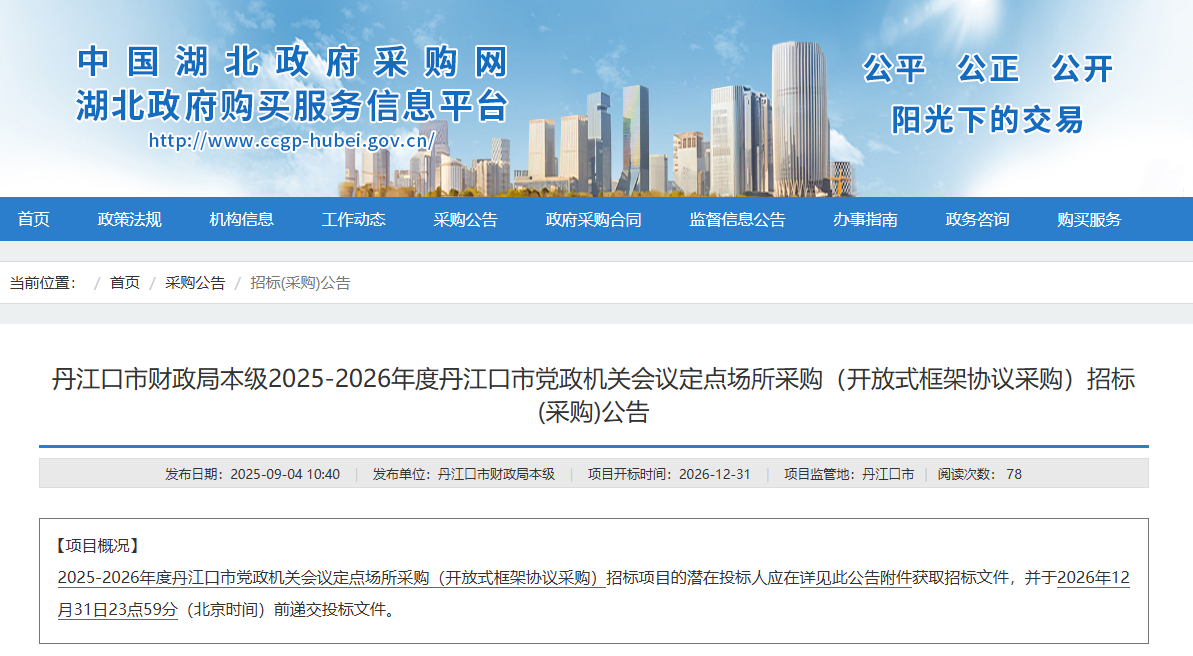
Task: Open the website URL http://www.ccgp-hubei.gov.cn/
Action: click(291, 141)
